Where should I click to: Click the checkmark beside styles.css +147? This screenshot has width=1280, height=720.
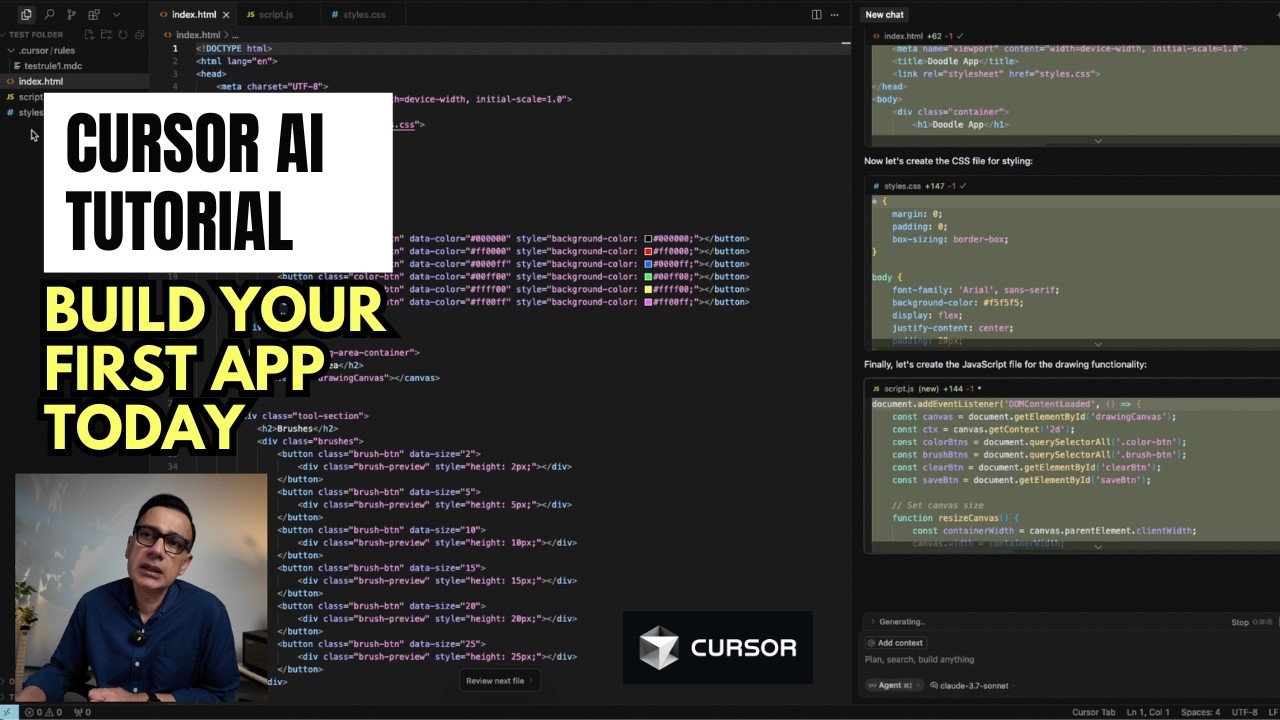tap(964, 186)
